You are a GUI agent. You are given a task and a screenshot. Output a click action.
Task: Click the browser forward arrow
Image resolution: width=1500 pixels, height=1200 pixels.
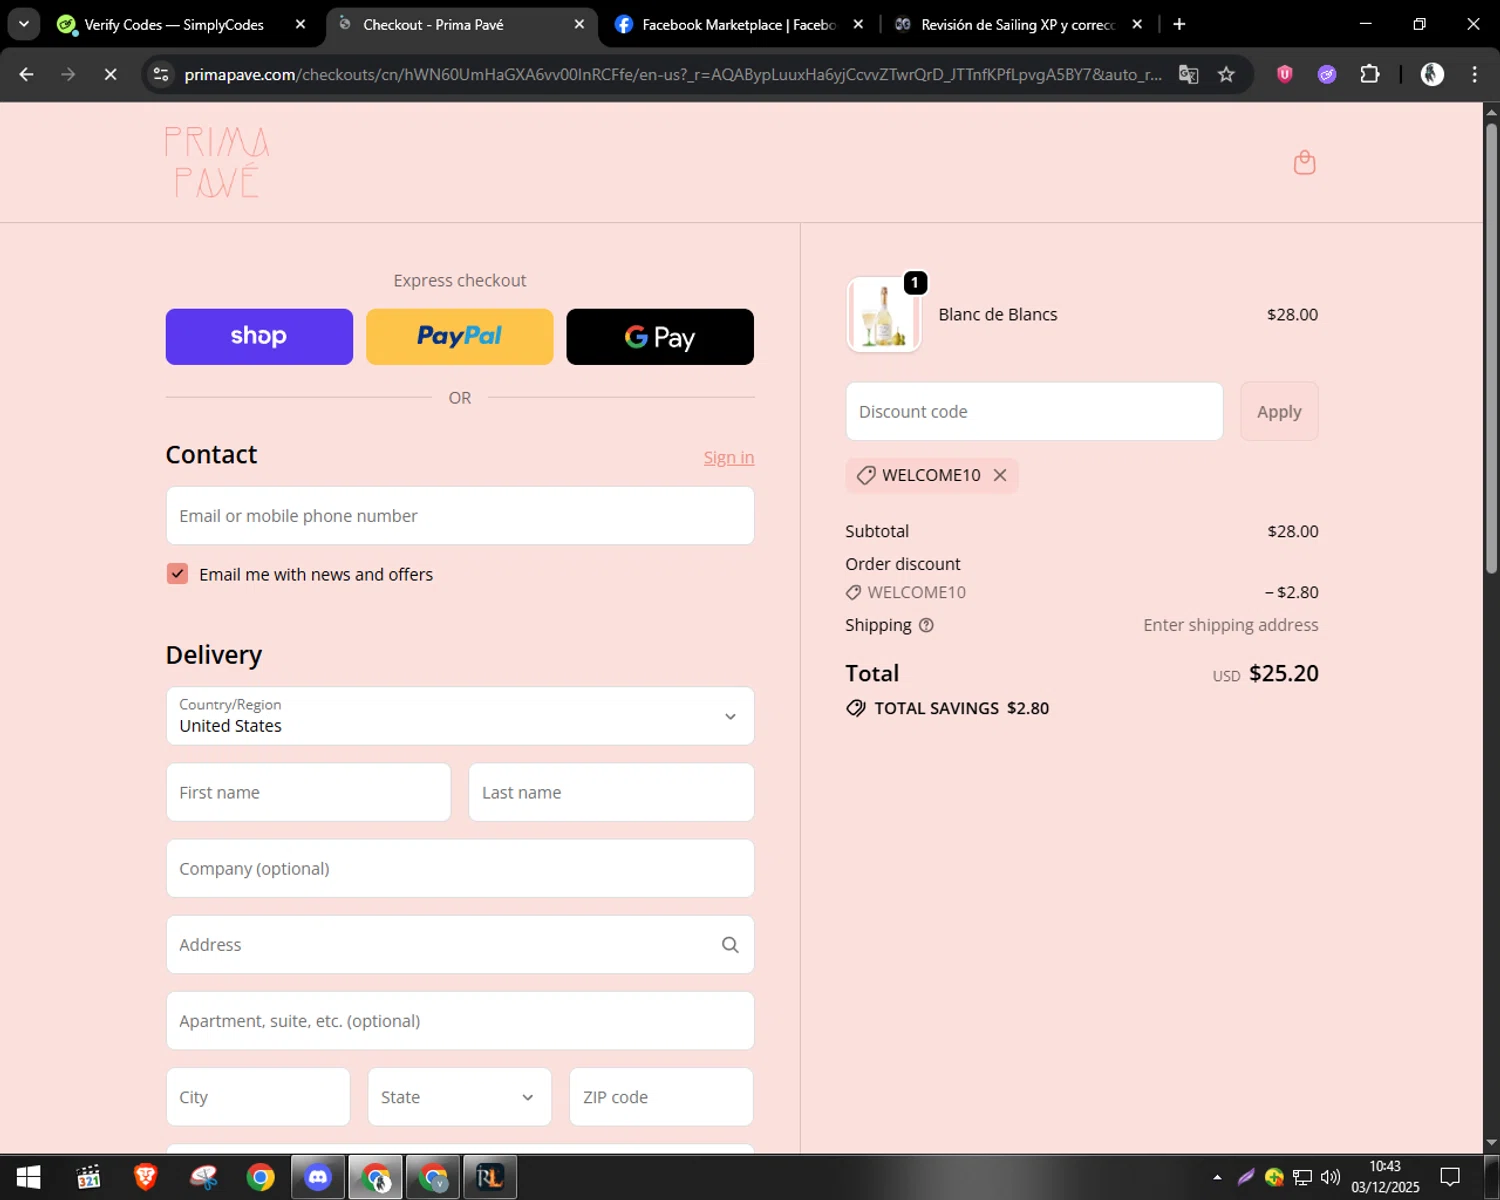tap(68, 74)
